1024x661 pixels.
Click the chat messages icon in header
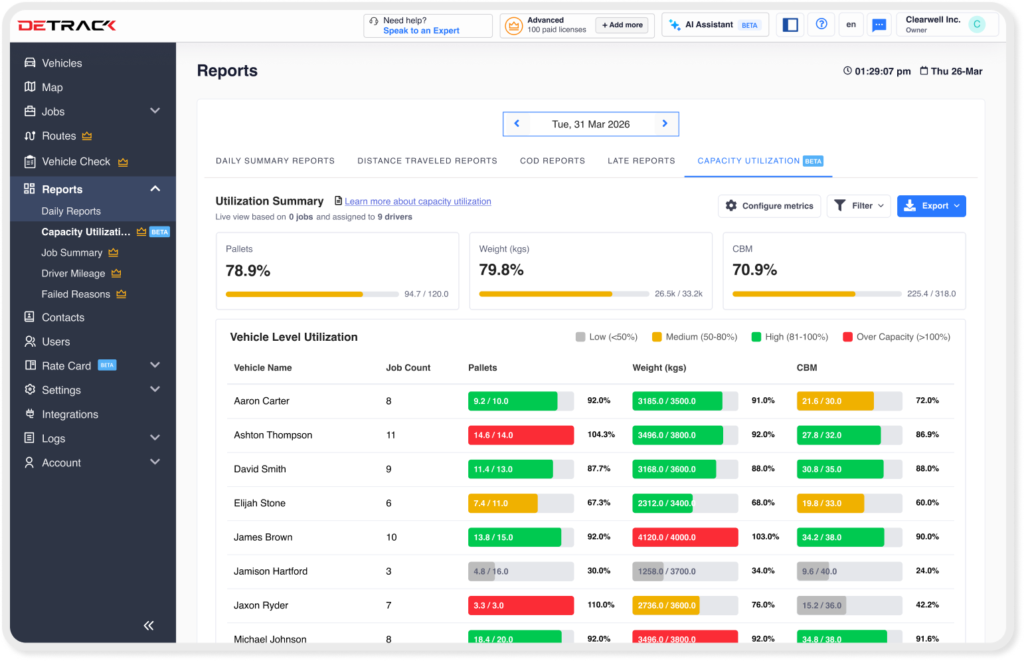(x=879, y=25)
